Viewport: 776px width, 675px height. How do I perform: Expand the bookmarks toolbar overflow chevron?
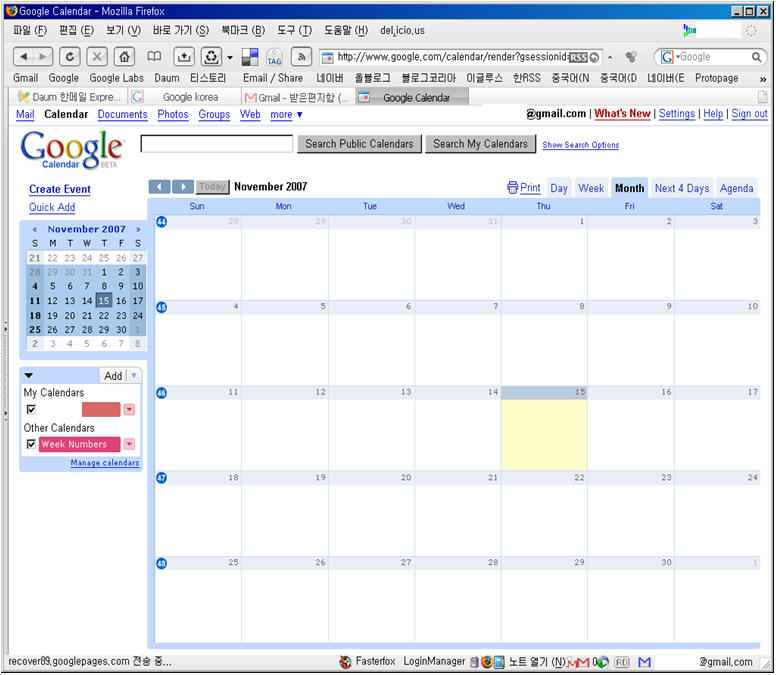click(x=763, y=79)
